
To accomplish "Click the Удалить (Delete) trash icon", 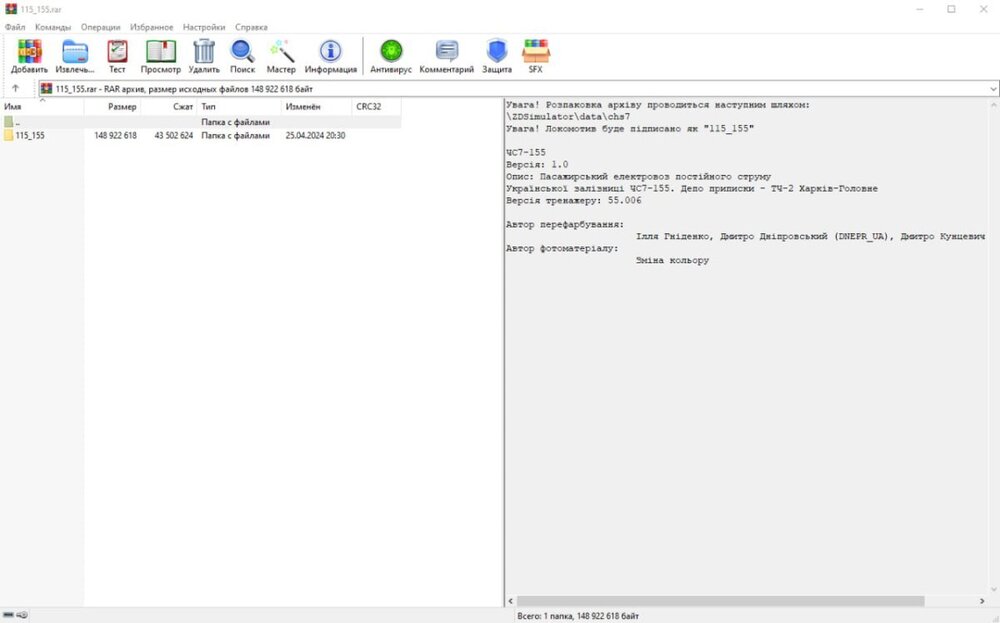I will [204, 52].
